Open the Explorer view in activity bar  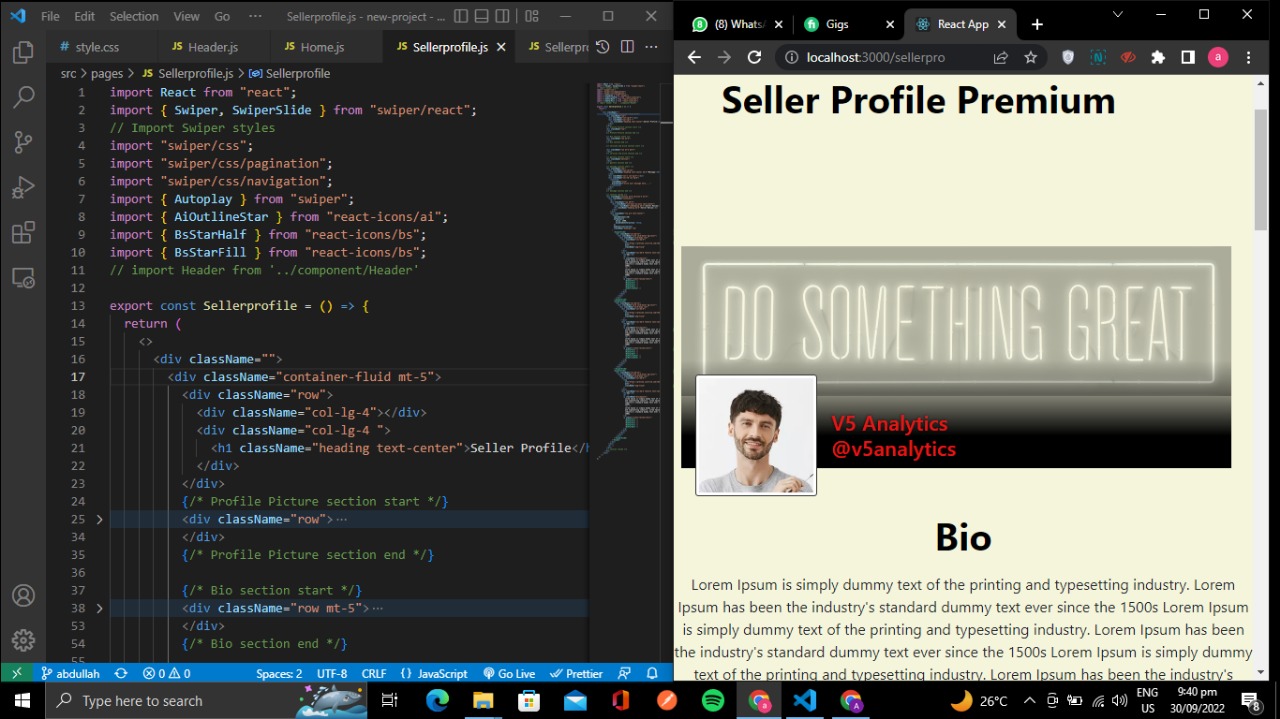pos(23,53)
